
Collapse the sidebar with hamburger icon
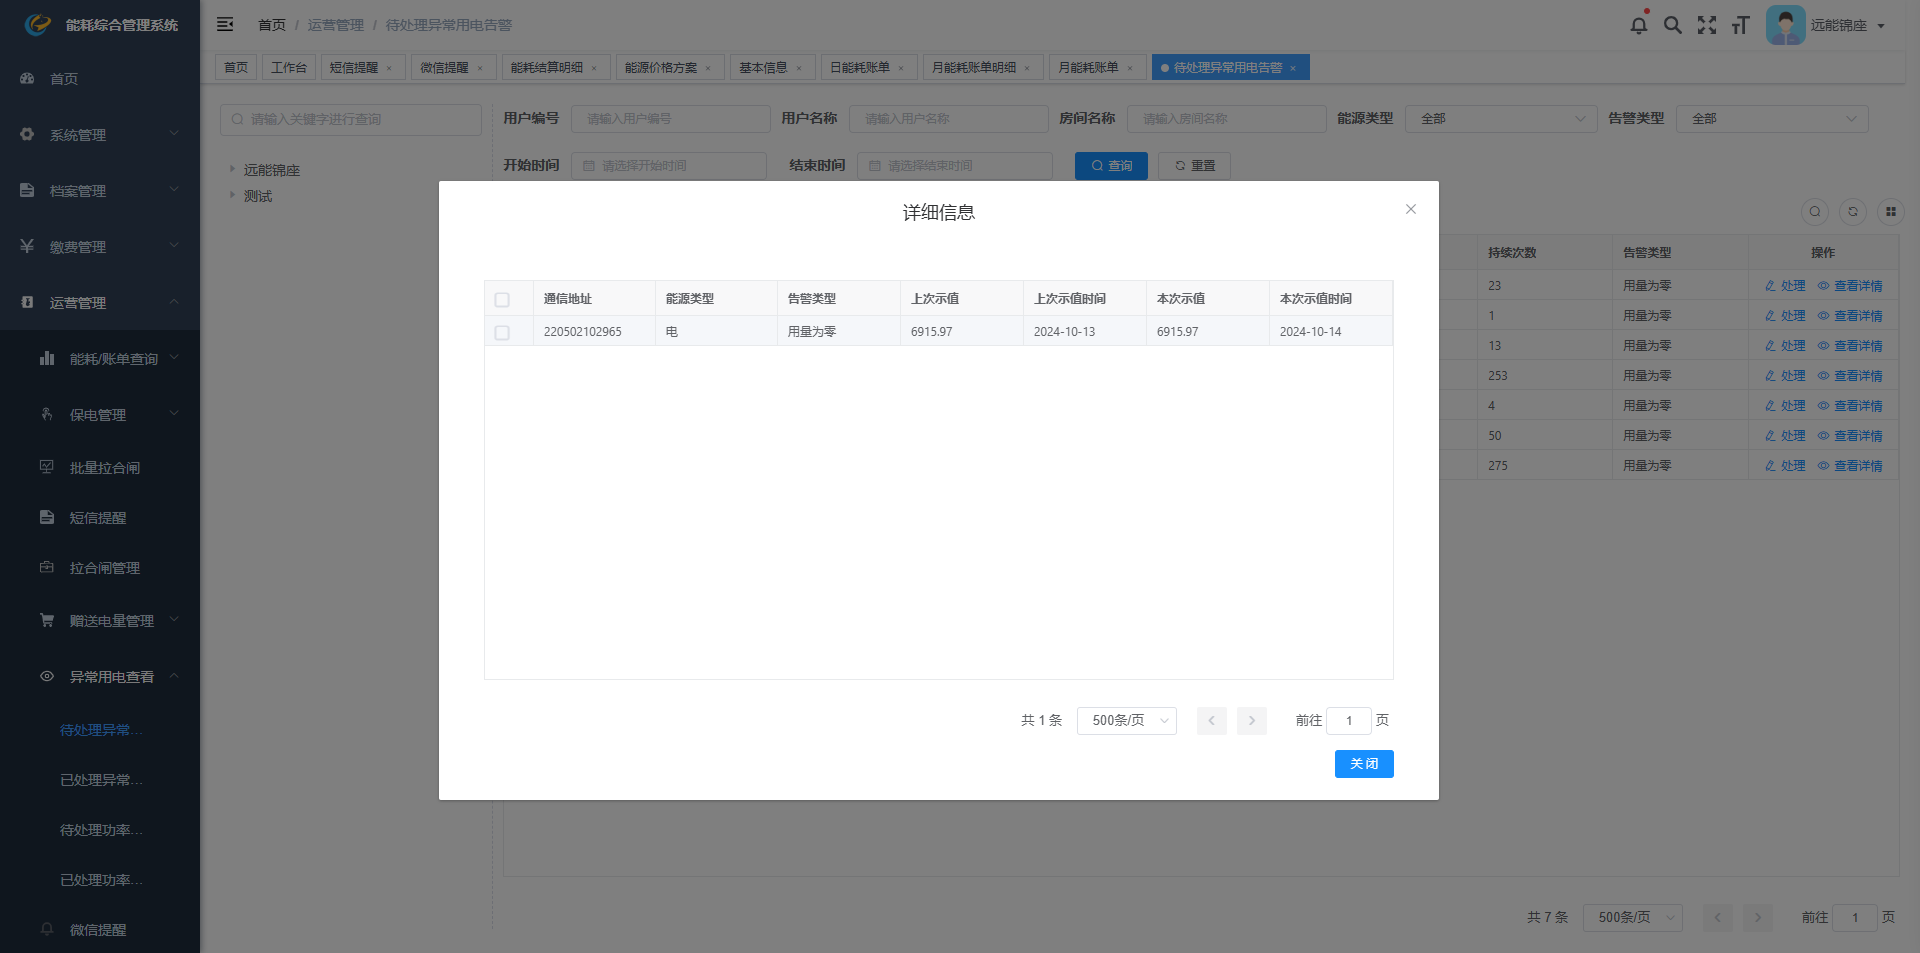225,24
